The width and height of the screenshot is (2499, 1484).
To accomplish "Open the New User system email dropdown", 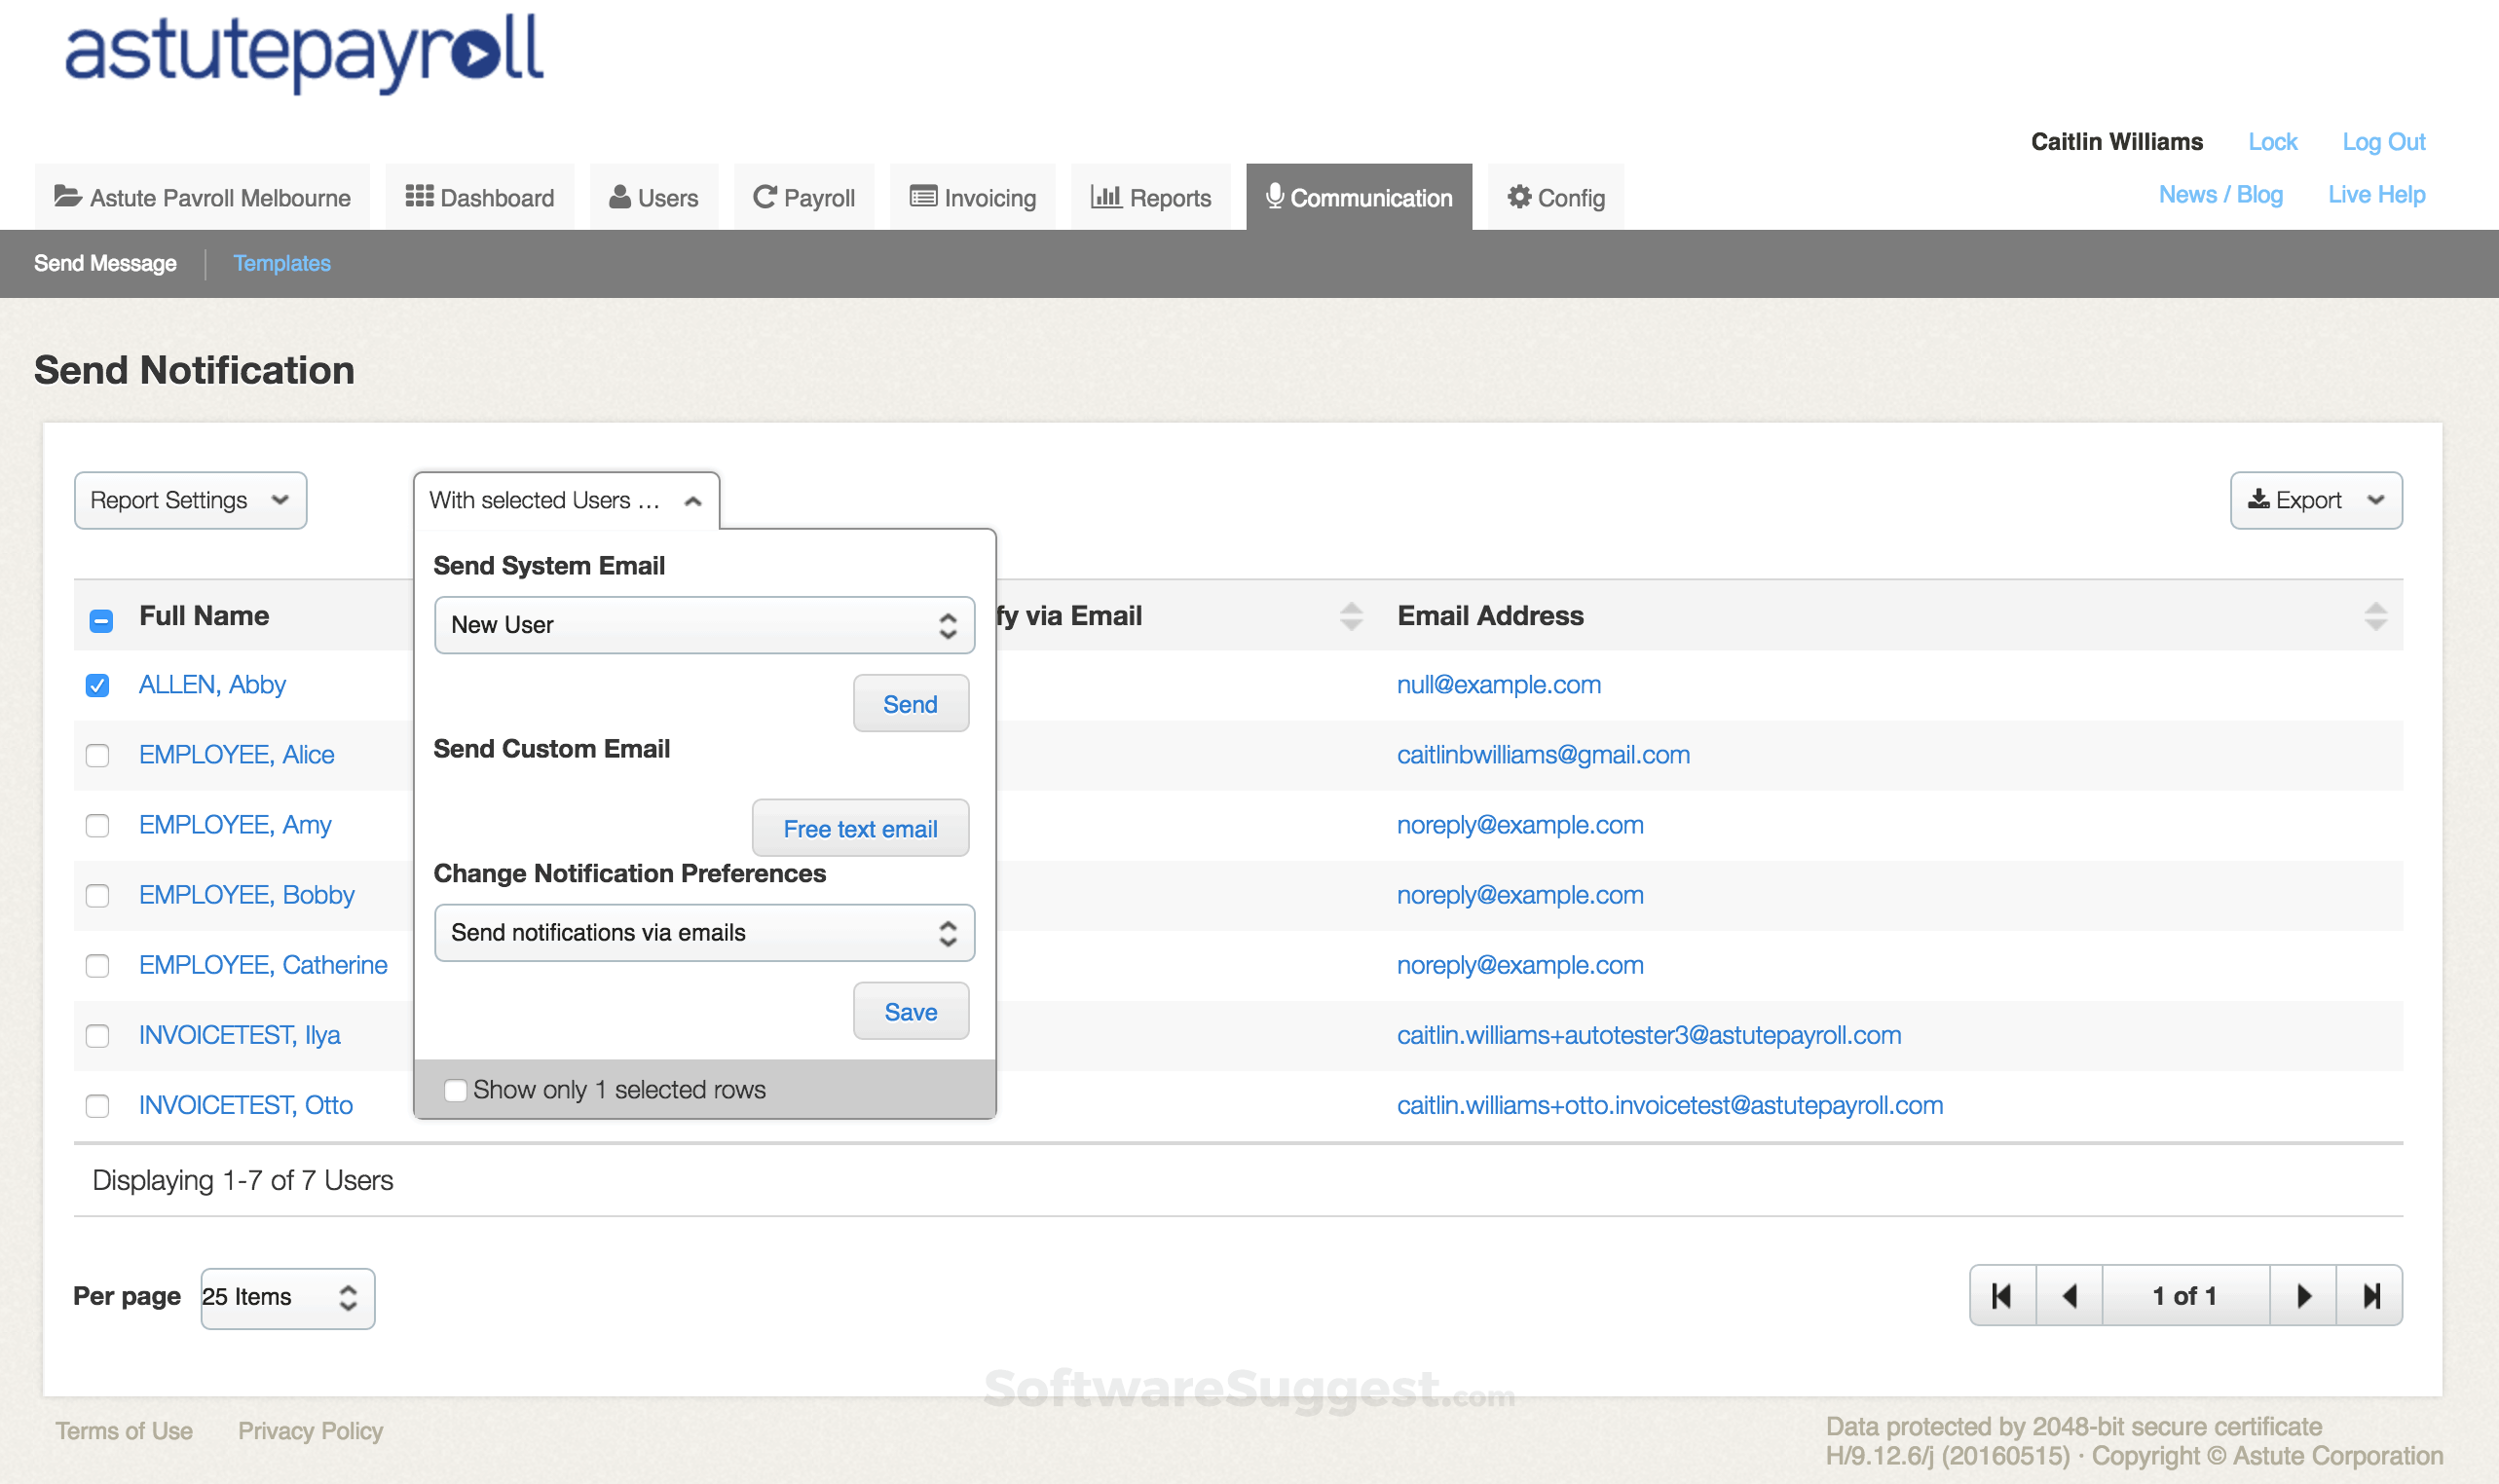I will coord(703,624).
